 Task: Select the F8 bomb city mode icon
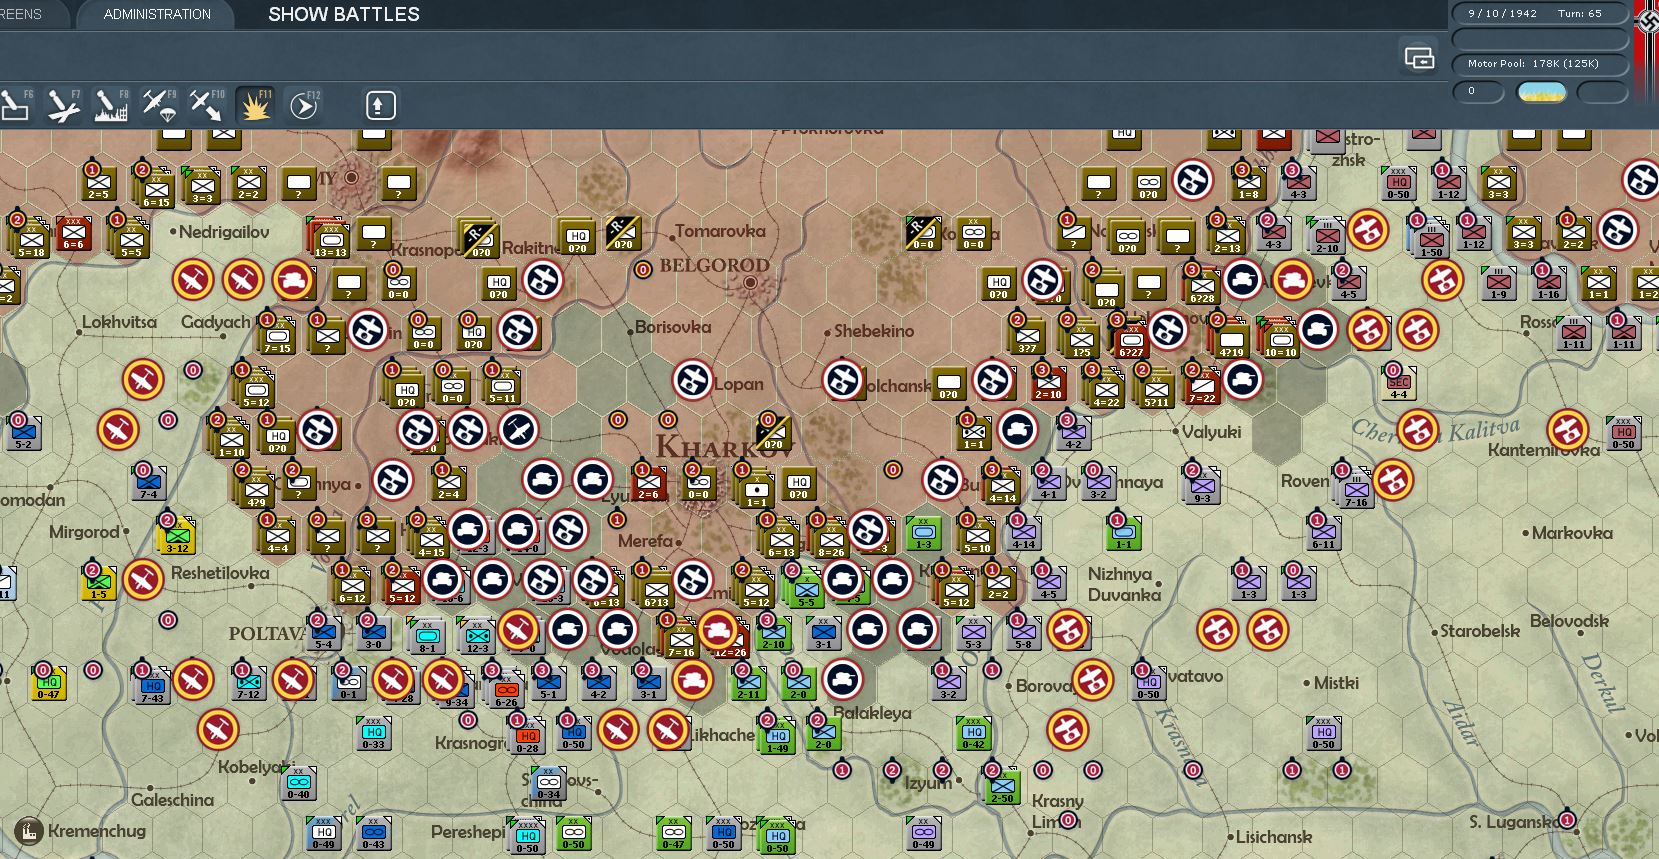pos(111,105)
